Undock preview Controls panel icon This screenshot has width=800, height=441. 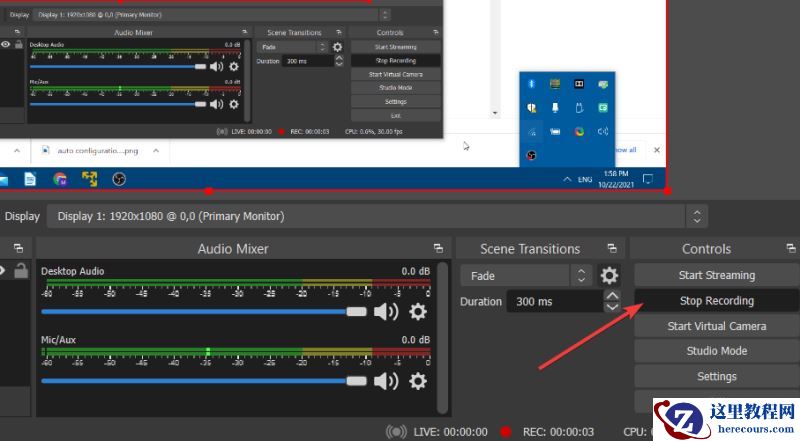435,32
